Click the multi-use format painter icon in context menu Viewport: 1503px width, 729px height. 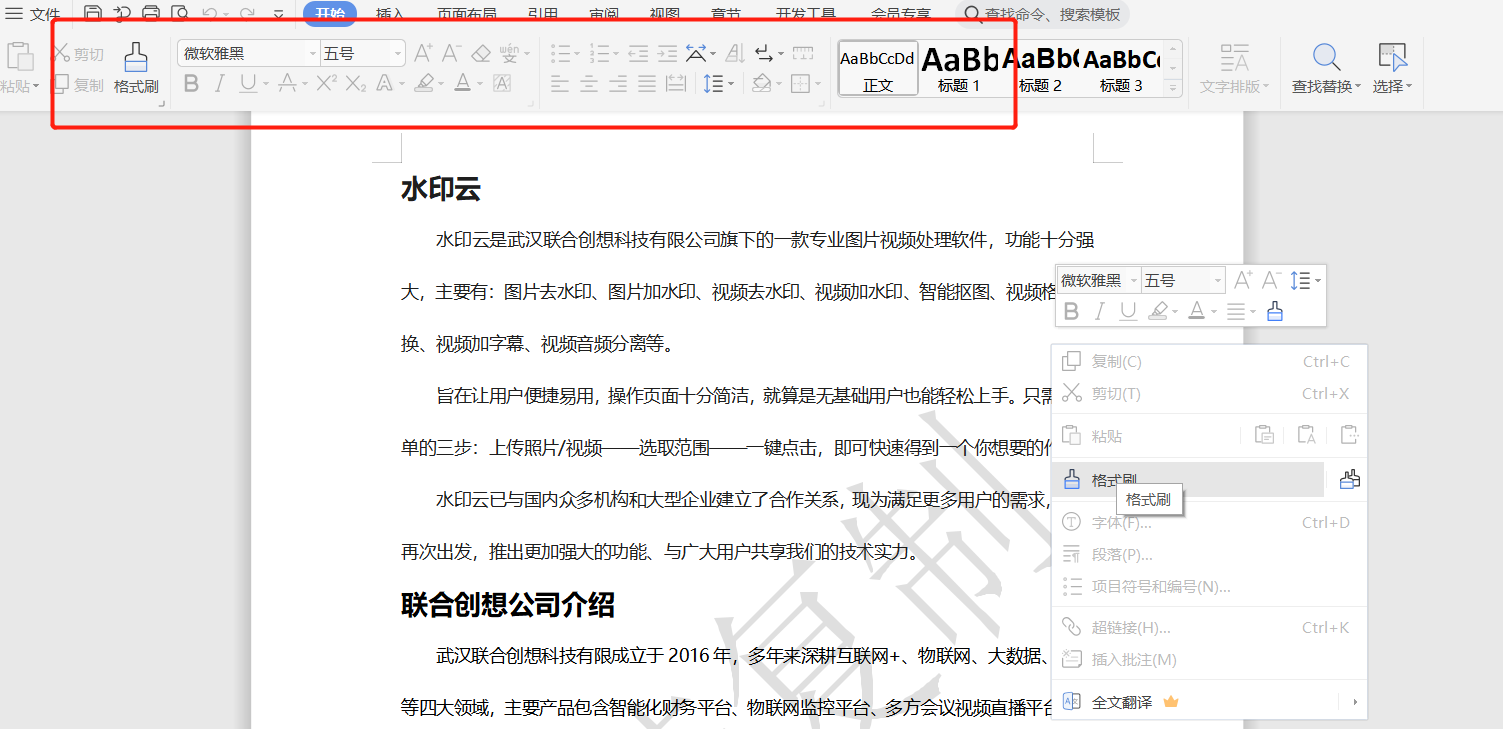pyautogui.click(x=1350, y=480)
